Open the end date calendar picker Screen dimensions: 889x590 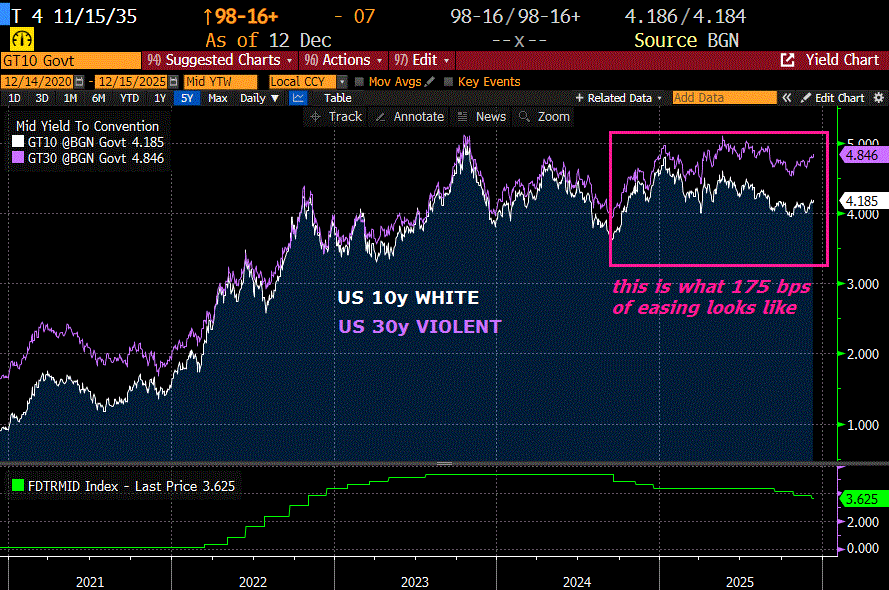(x=173, y=82)
